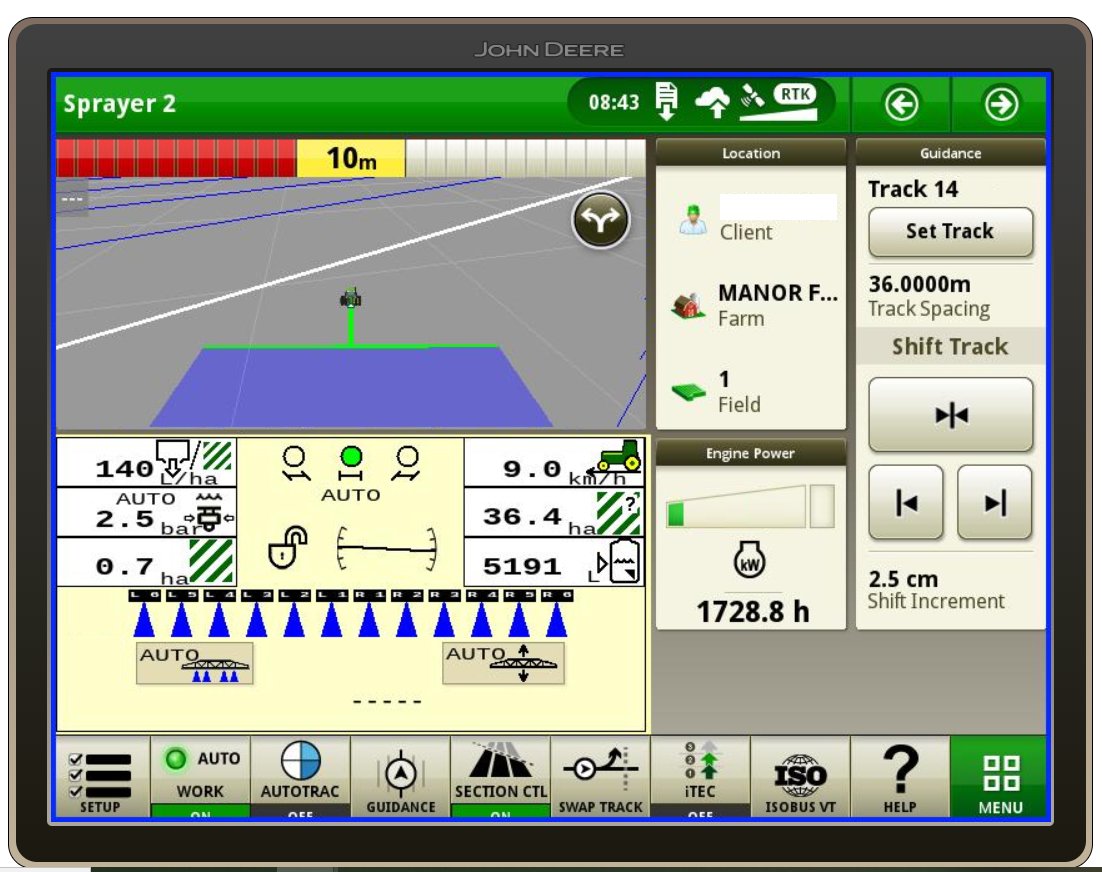The image size is (1102, 872).
Task: Tap the red lightbar segments
Action: point(176,158)
